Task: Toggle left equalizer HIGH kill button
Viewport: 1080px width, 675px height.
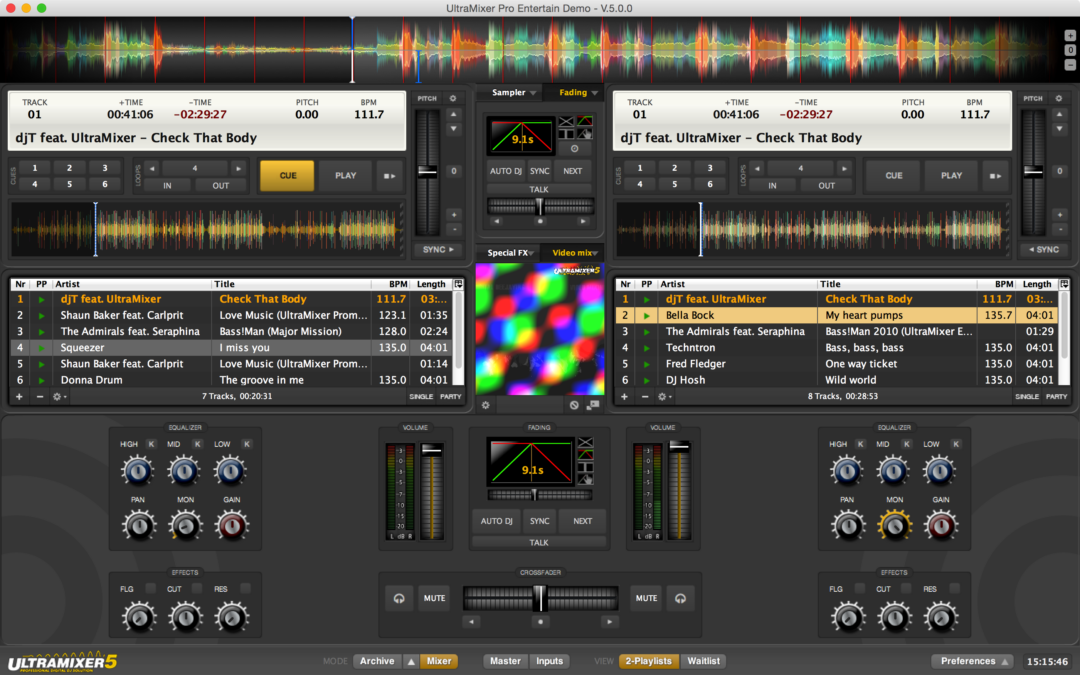Action: [x=152, y=444]
